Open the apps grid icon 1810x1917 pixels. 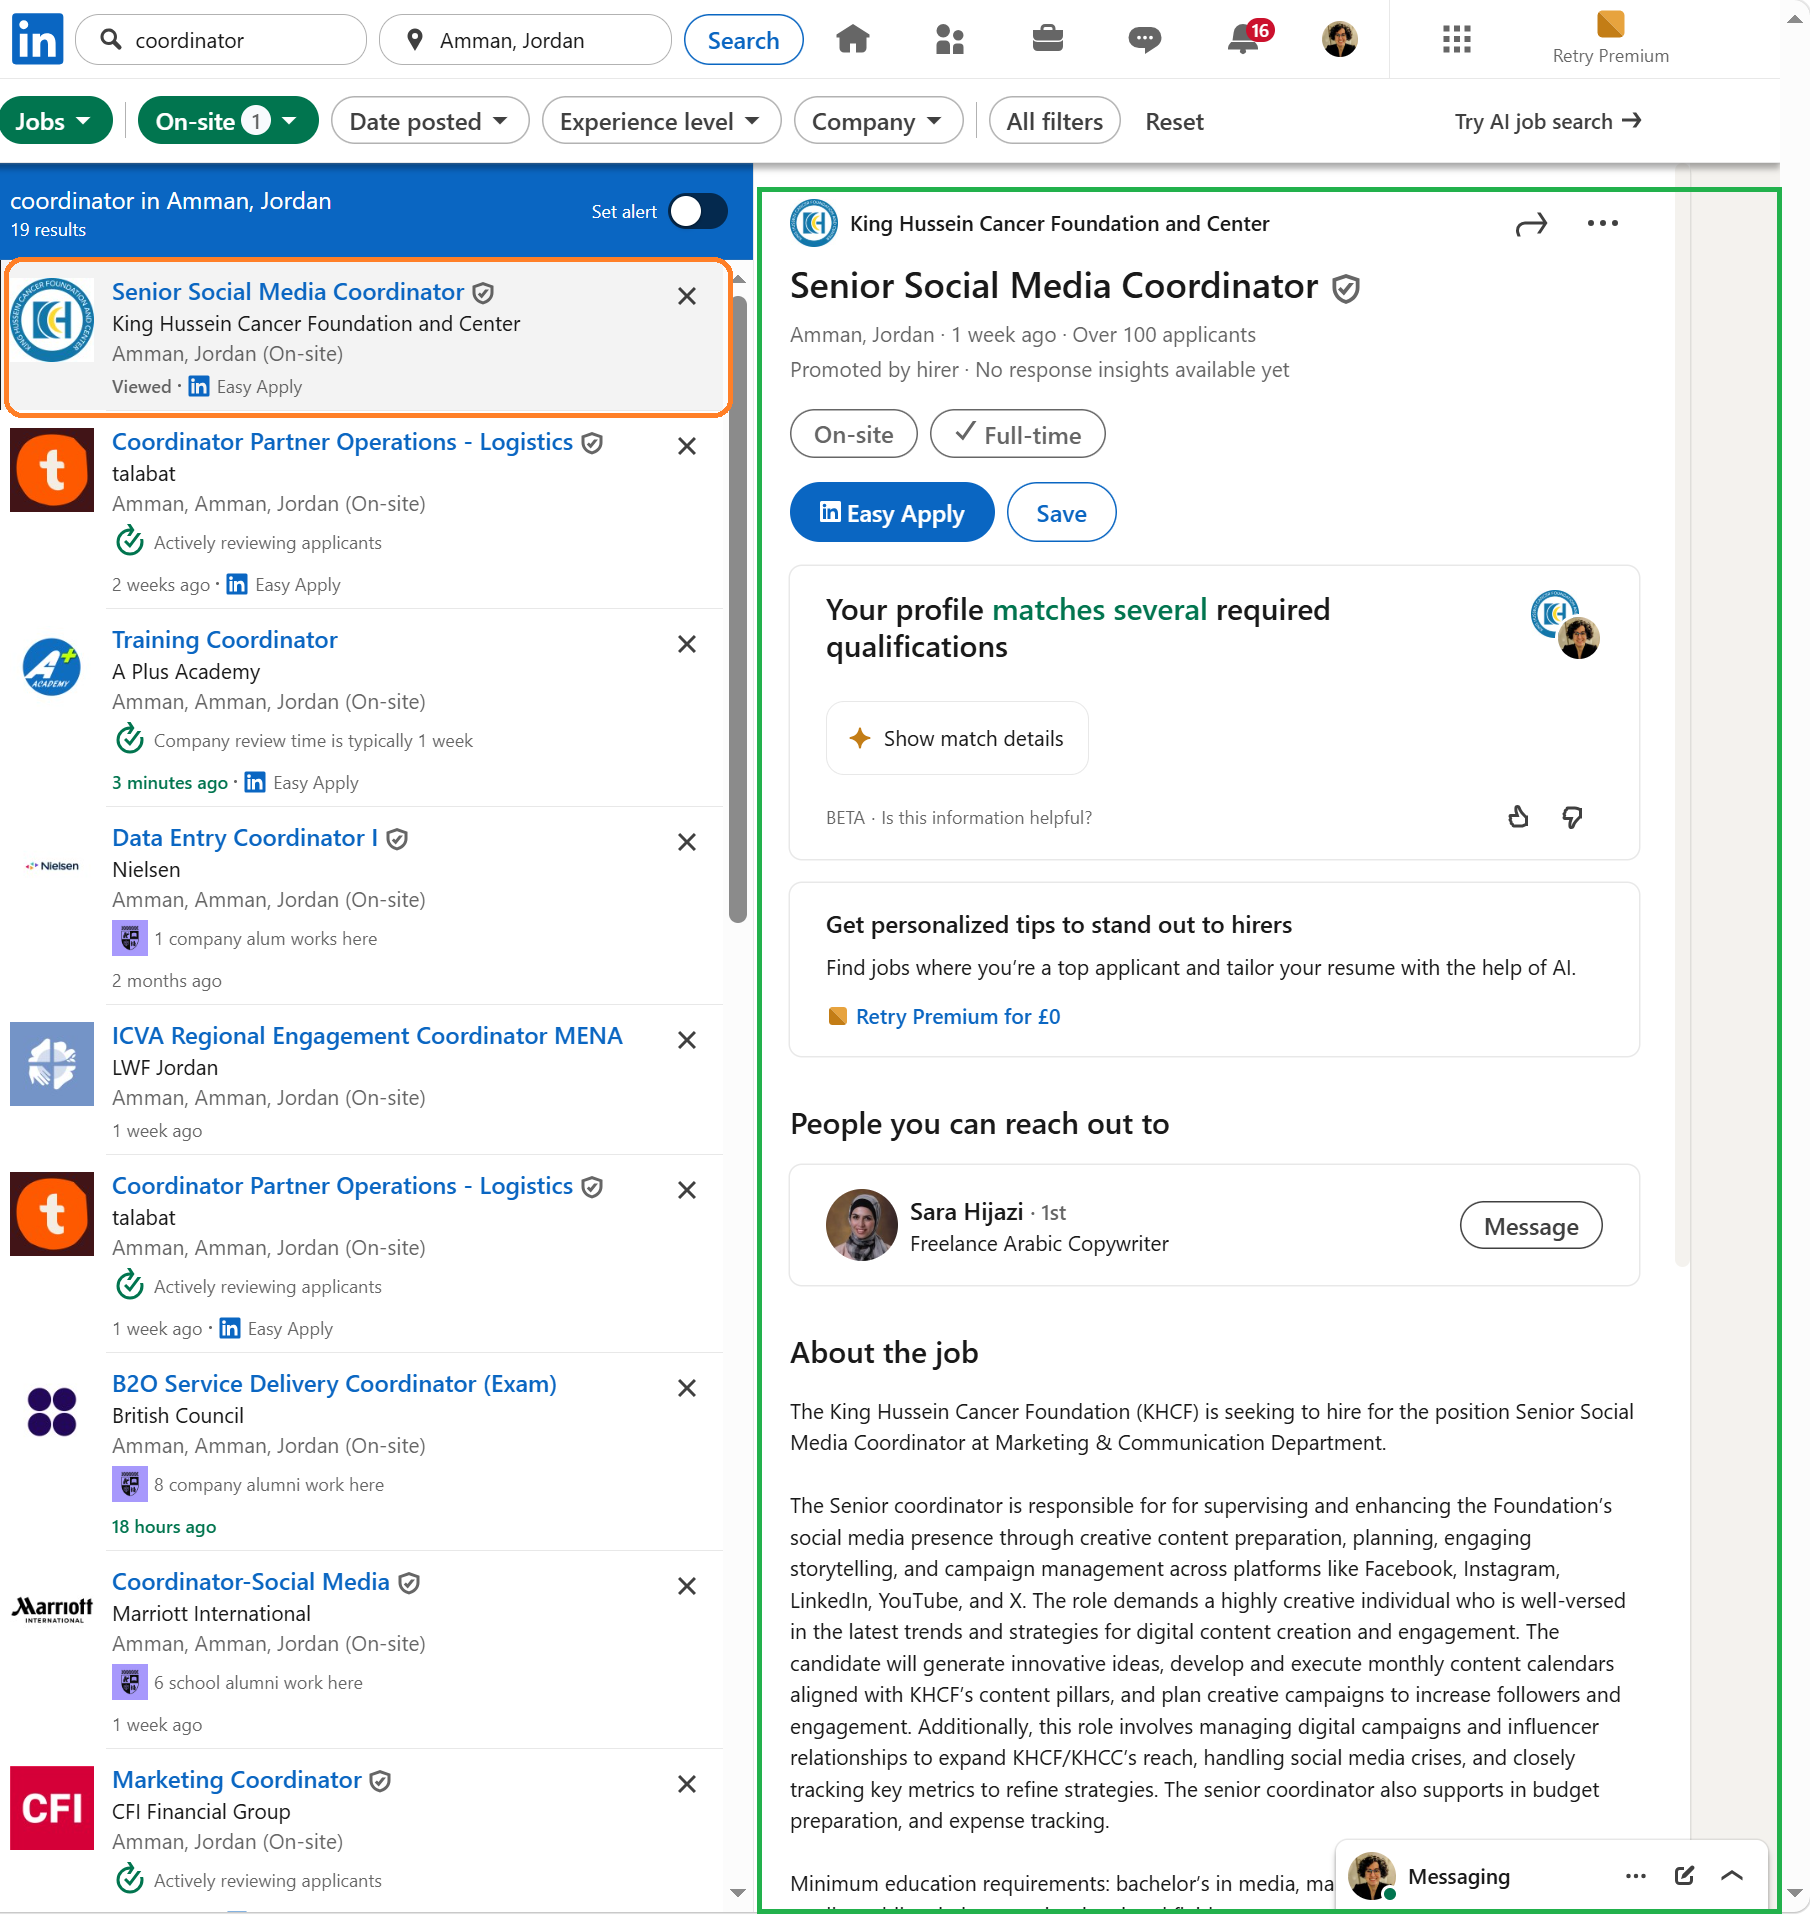pos(1456,39)
